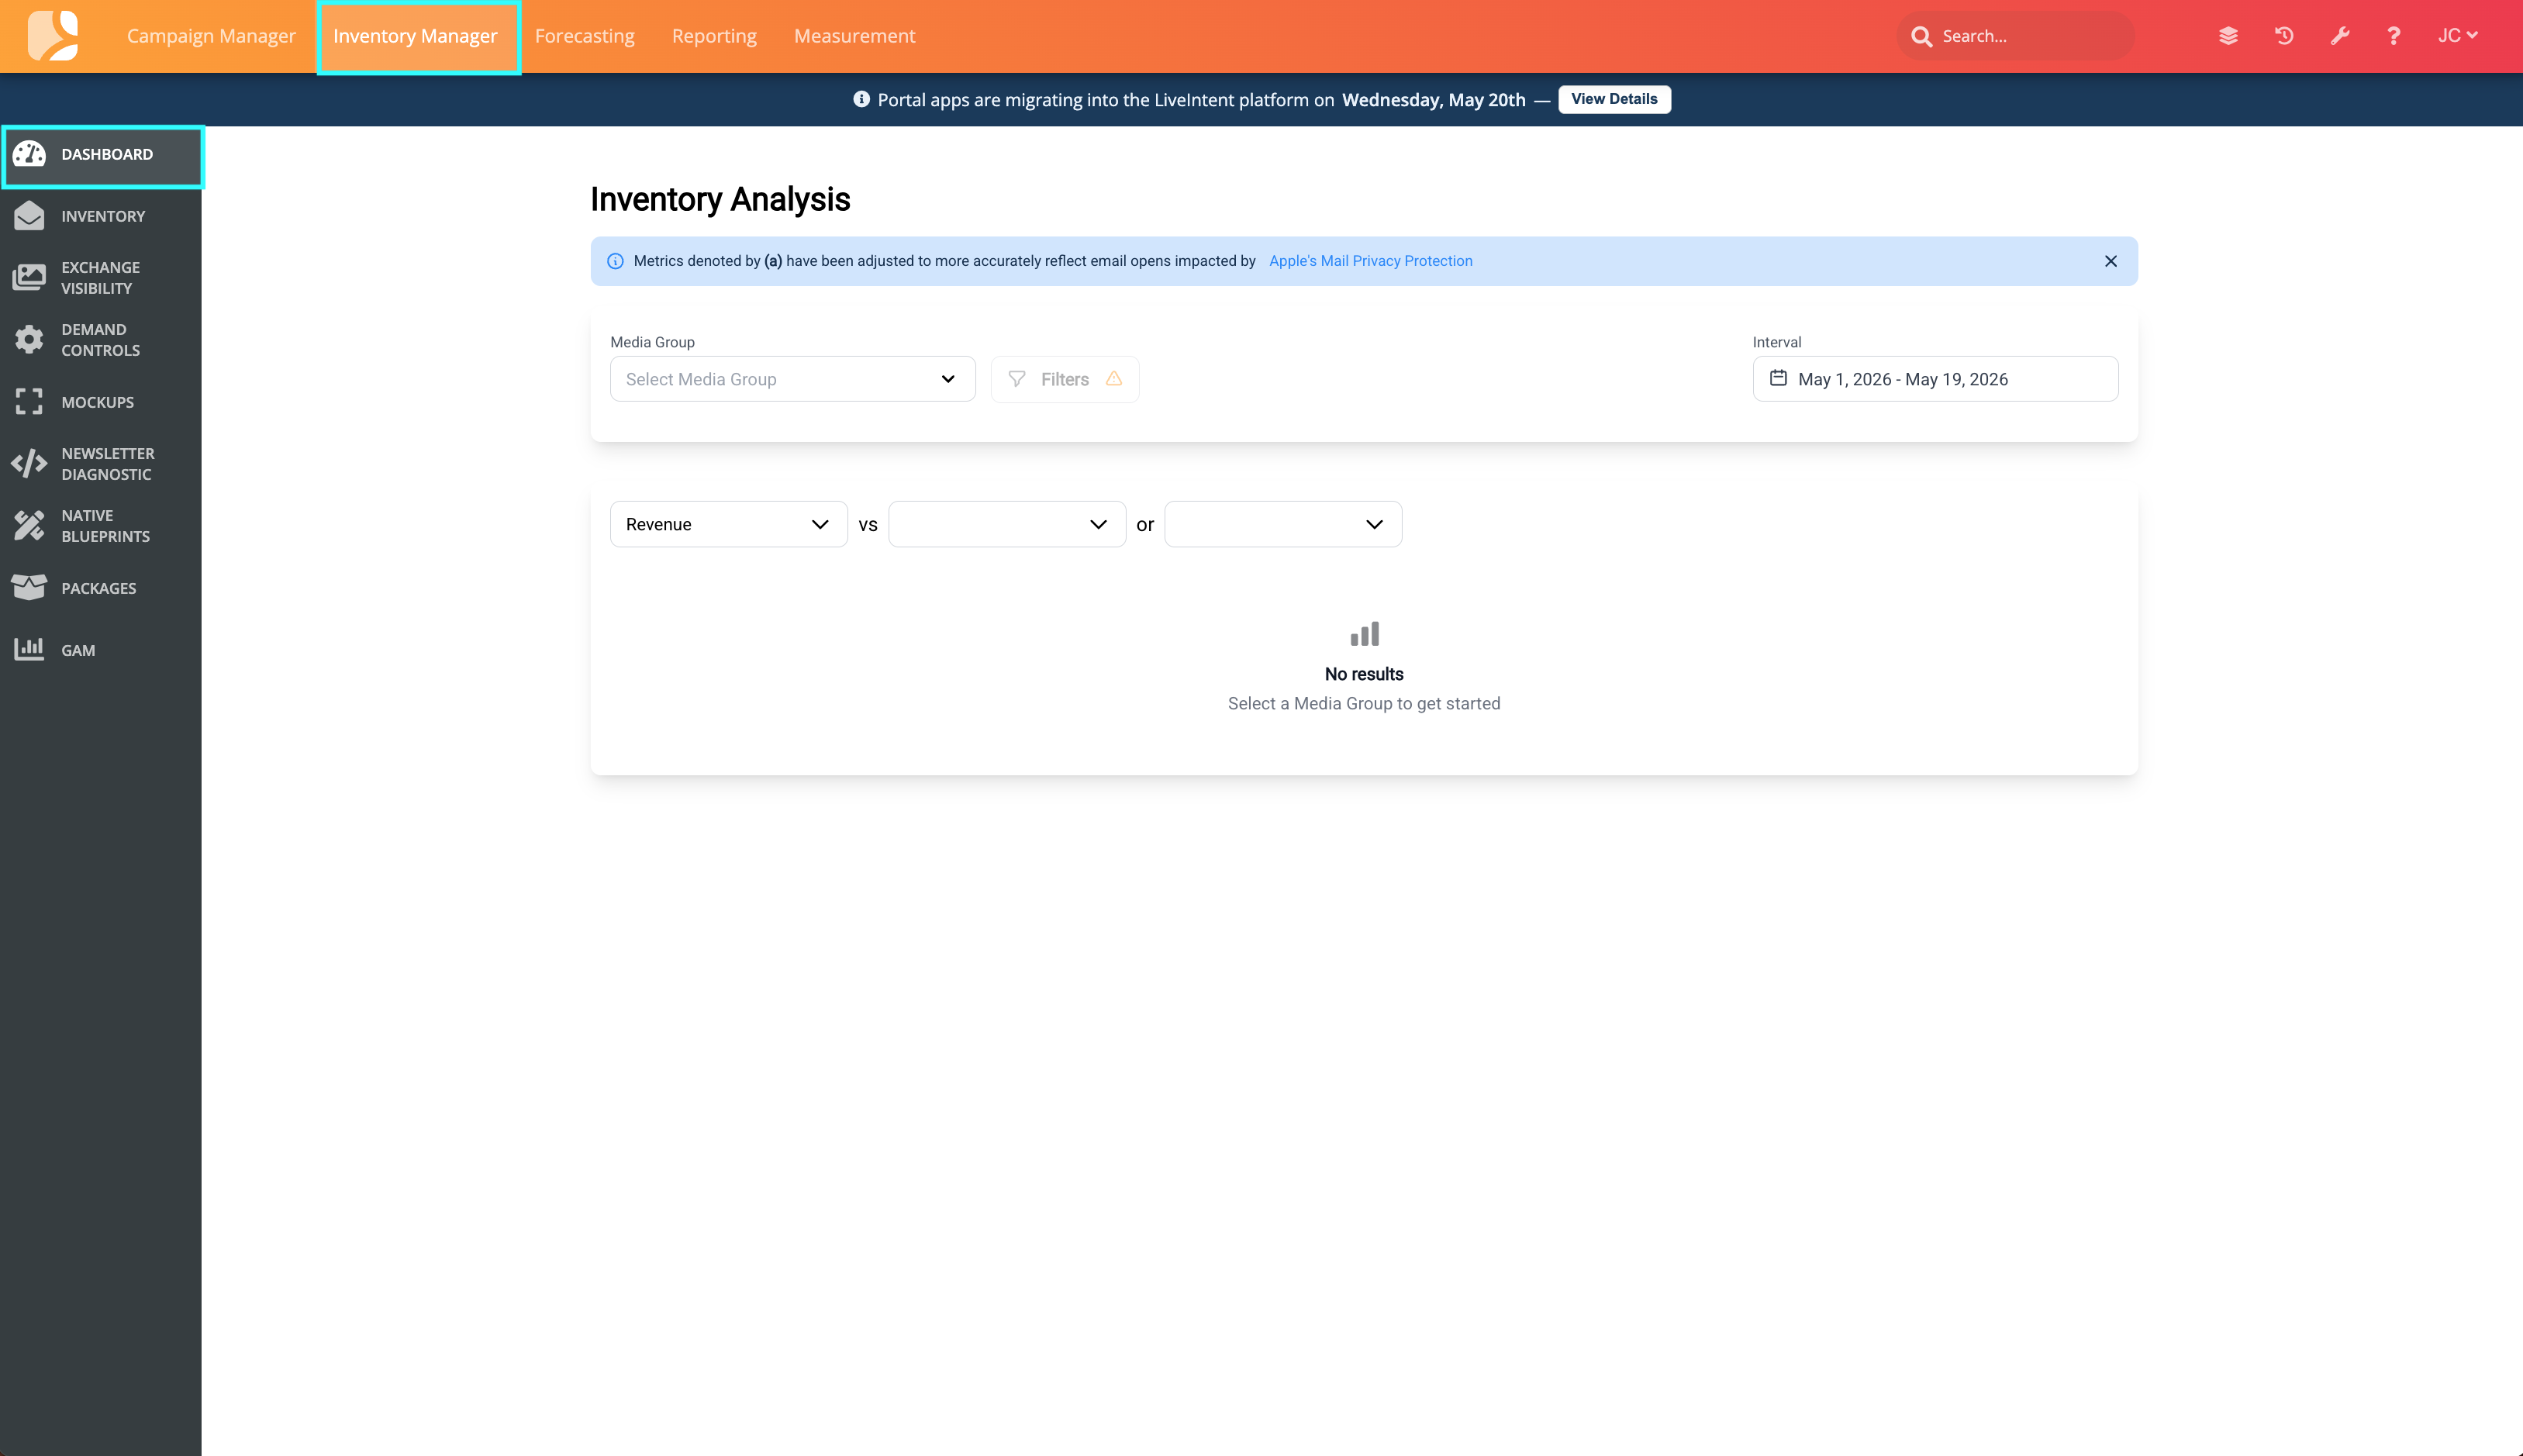Click the 'Wednesday, May 20th' text
The height and width of the screenshot is (1456, 2523).
[1433, 100]
